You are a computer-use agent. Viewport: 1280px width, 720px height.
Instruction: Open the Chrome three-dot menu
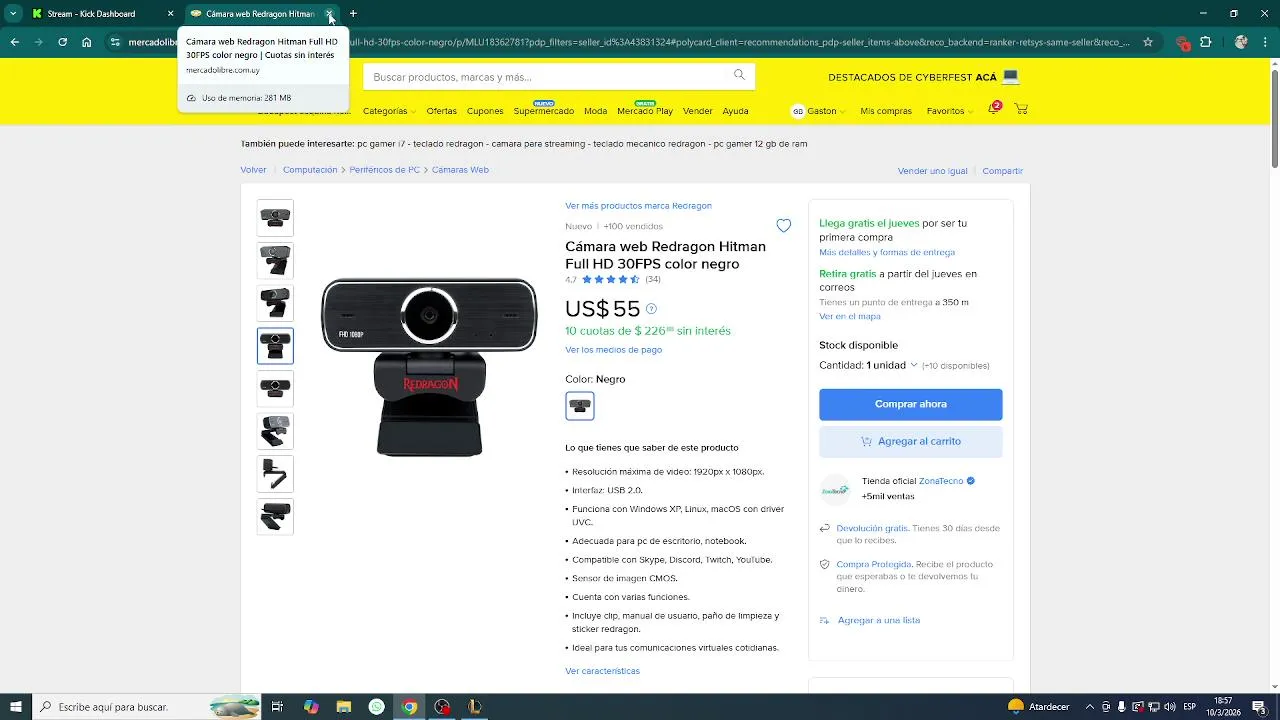1265,42
